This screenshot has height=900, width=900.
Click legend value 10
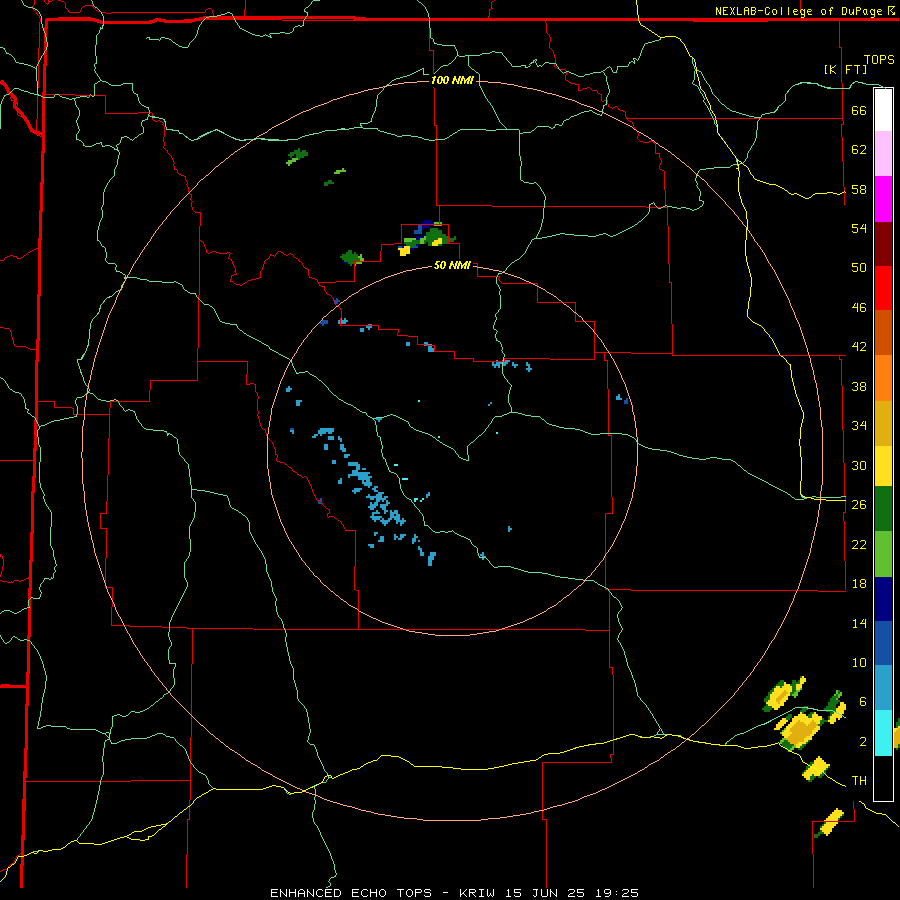click(x=859, y=662)
